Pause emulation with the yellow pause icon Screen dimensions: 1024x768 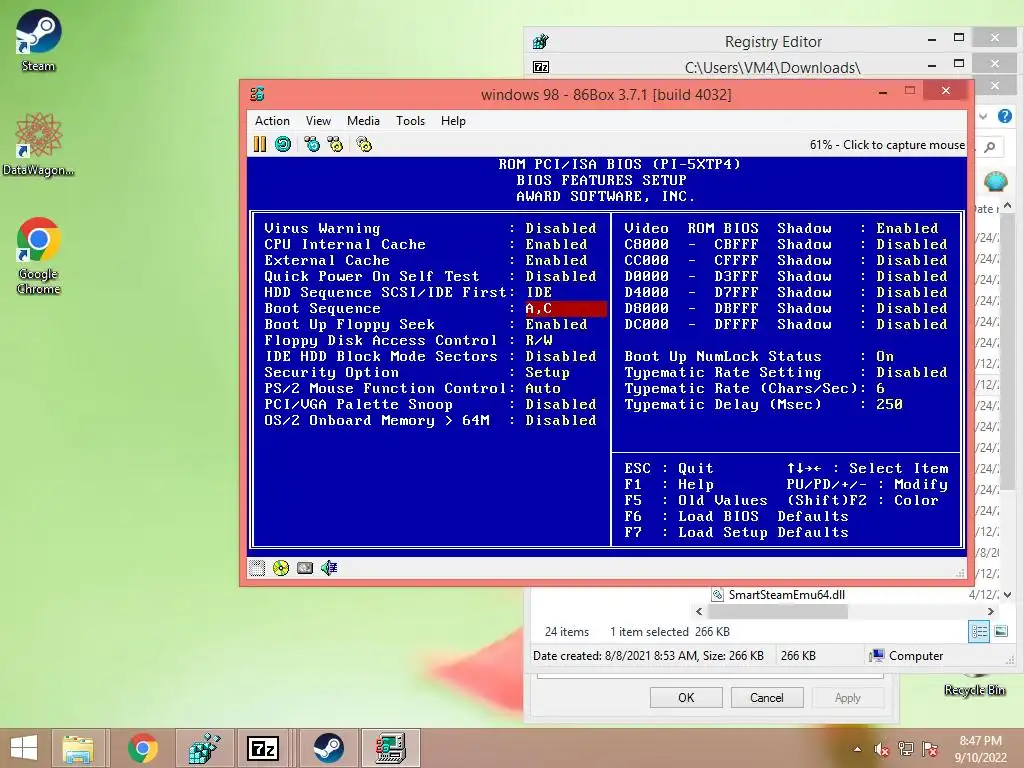(x=260, y=144)
